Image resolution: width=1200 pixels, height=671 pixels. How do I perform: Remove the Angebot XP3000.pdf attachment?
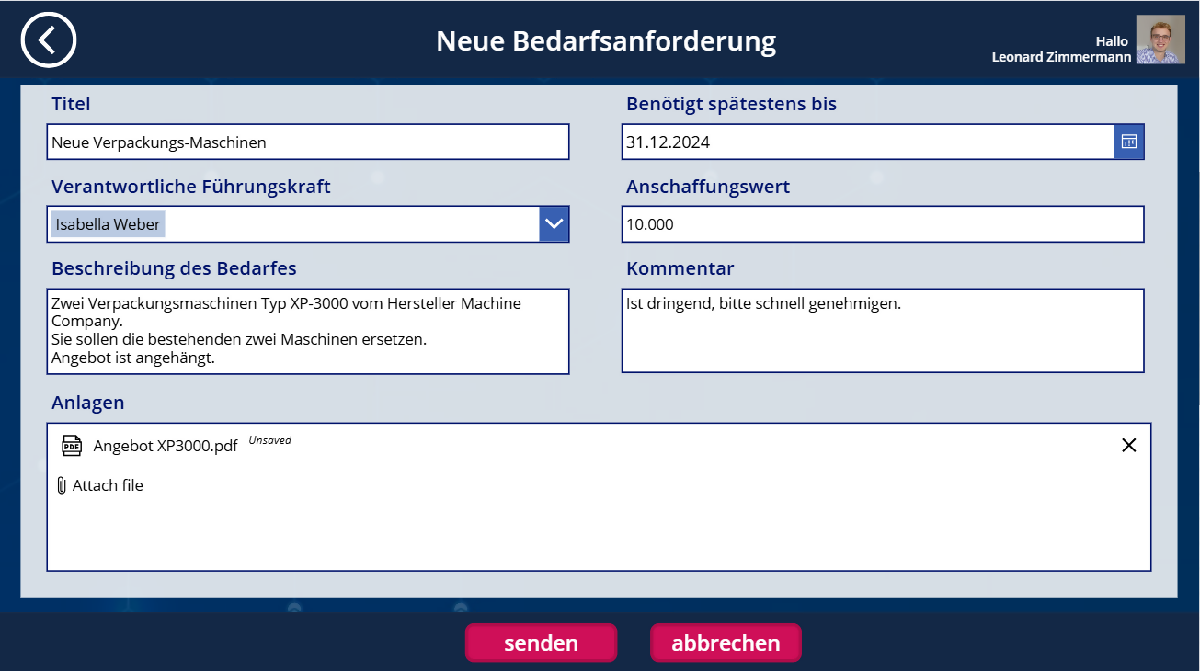(x=1129, y=446)
